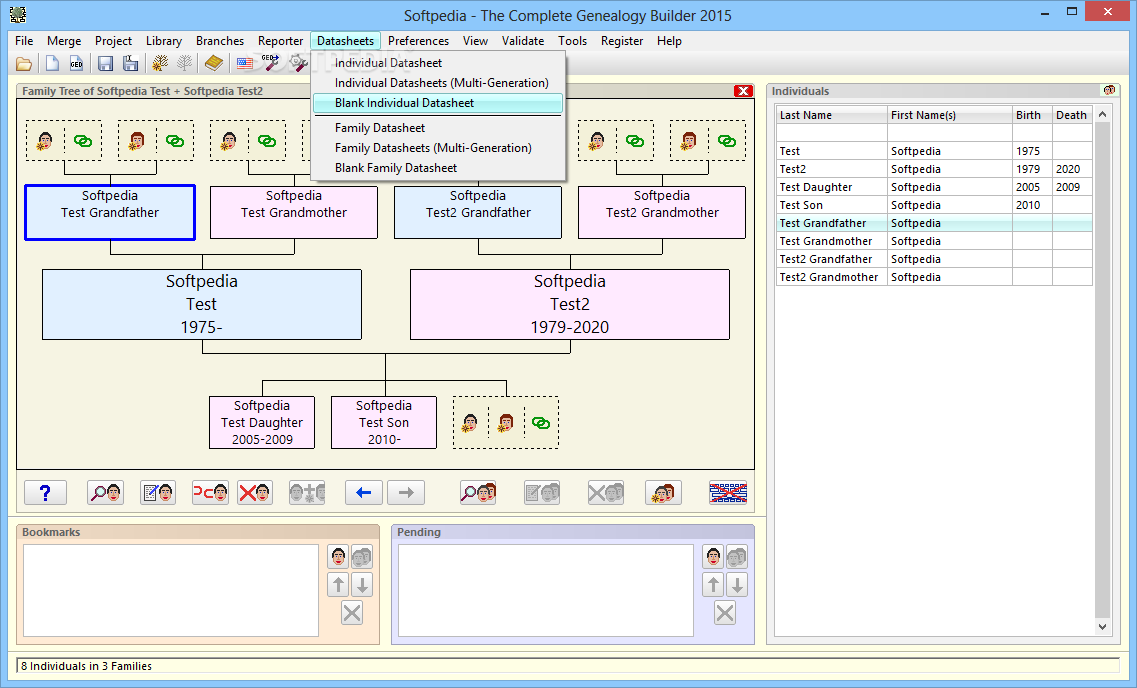Screen dimensions: 1137x688
Task: Click add family couple with star icon
Action: 663,493
